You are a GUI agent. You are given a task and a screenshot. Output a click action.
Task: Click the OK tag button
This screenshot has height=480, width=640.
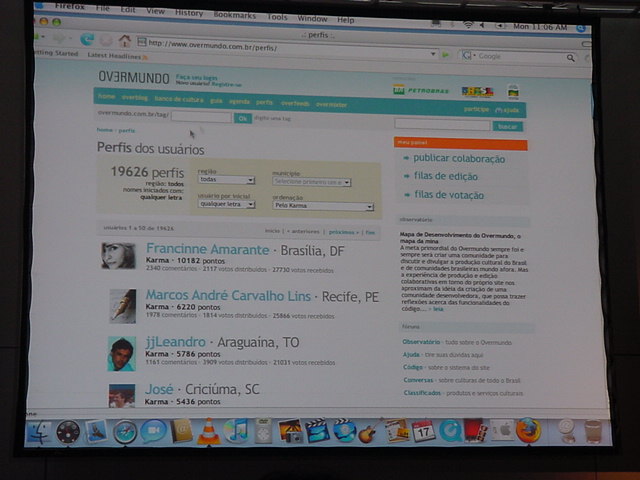click(x=242, y=118)
